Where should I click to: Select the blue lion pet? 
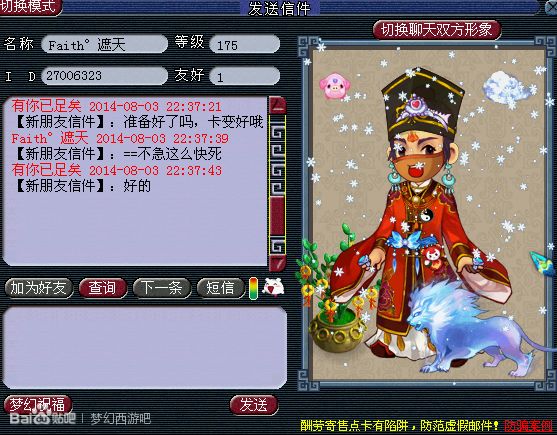[x=476, y=328]
